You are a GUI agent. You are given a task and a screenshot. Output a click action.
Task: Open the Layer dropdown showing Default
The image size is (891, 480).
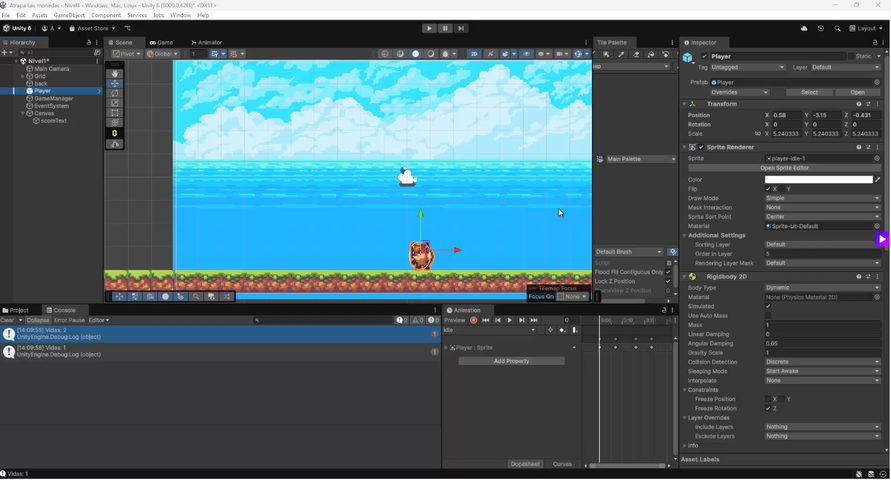tap(846, 67)
